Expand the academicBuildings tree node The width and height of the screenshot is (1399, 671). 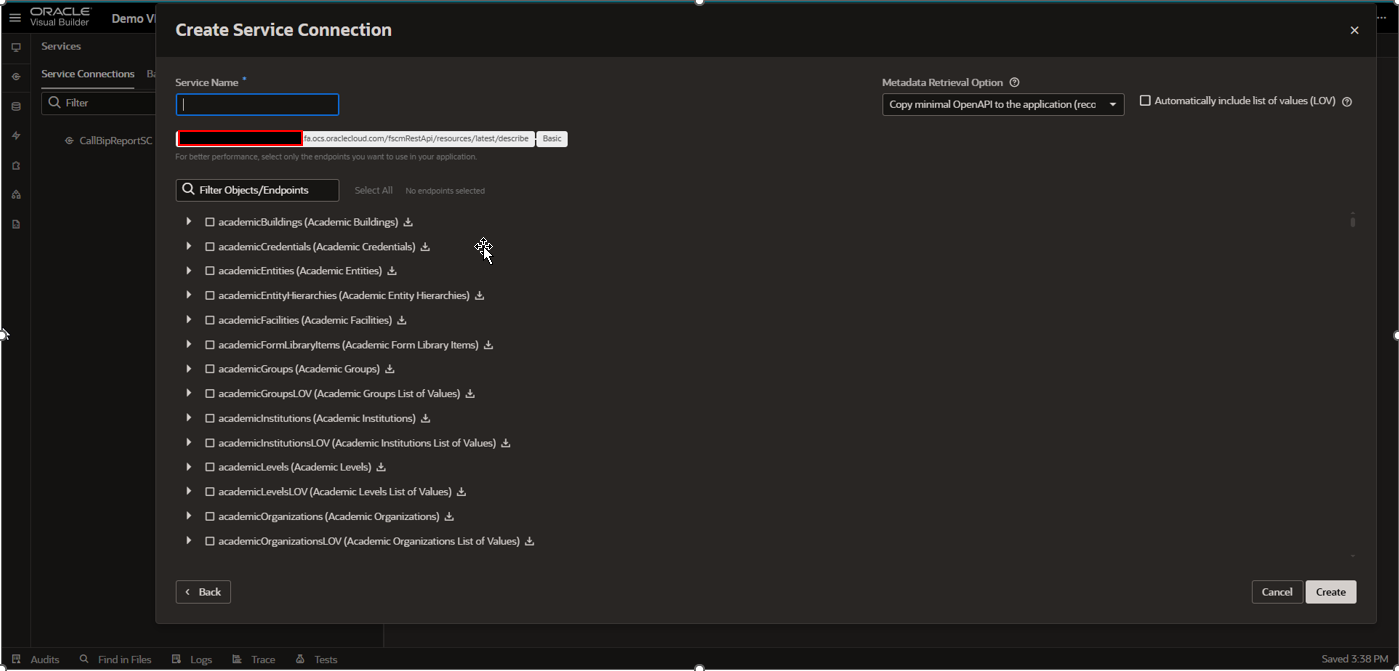189,222
